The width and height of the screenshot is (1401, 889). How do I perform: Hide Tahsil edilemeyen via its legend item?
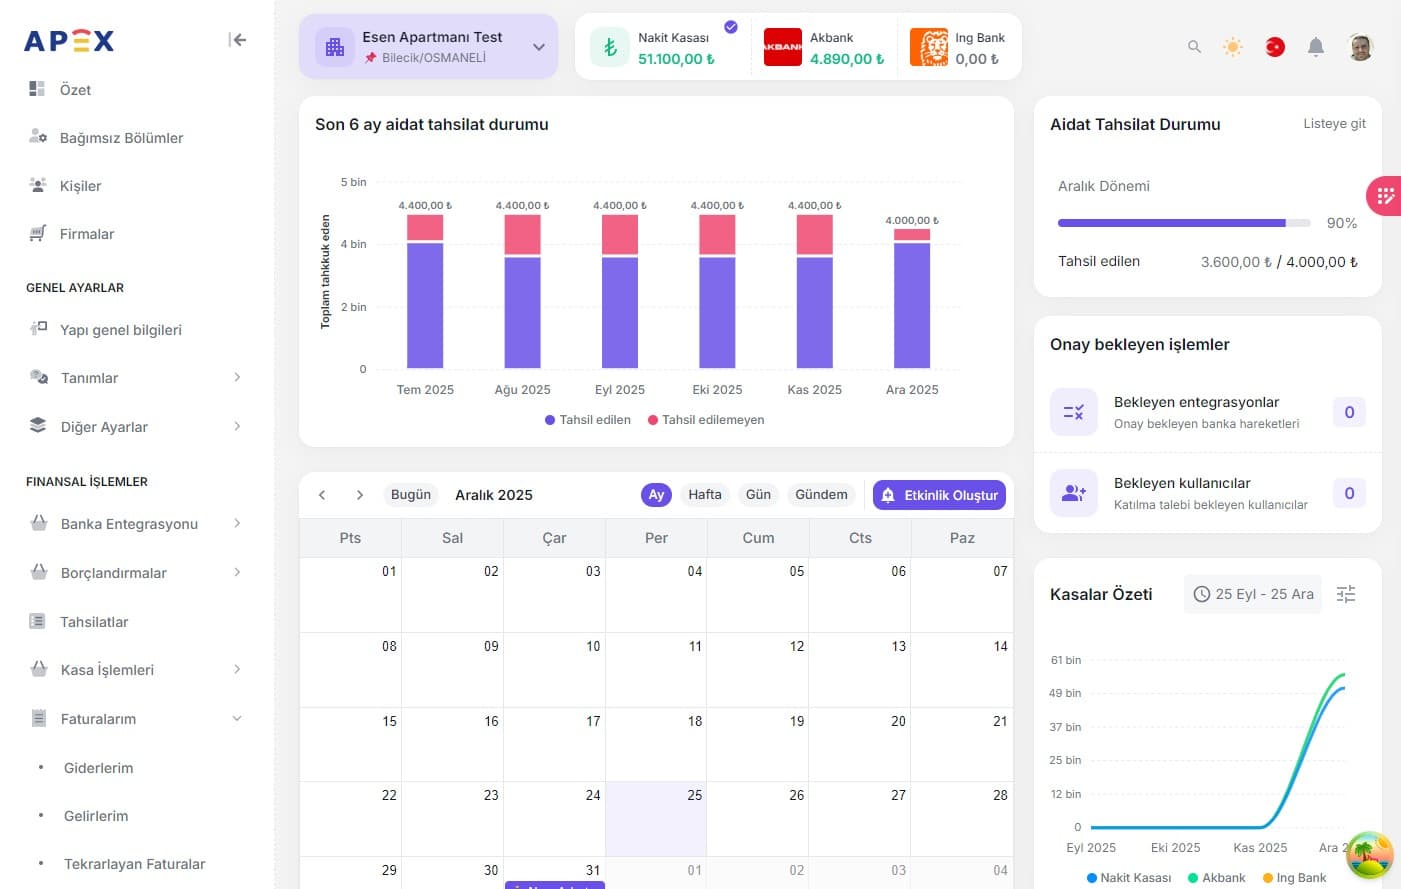coord(706,420)
